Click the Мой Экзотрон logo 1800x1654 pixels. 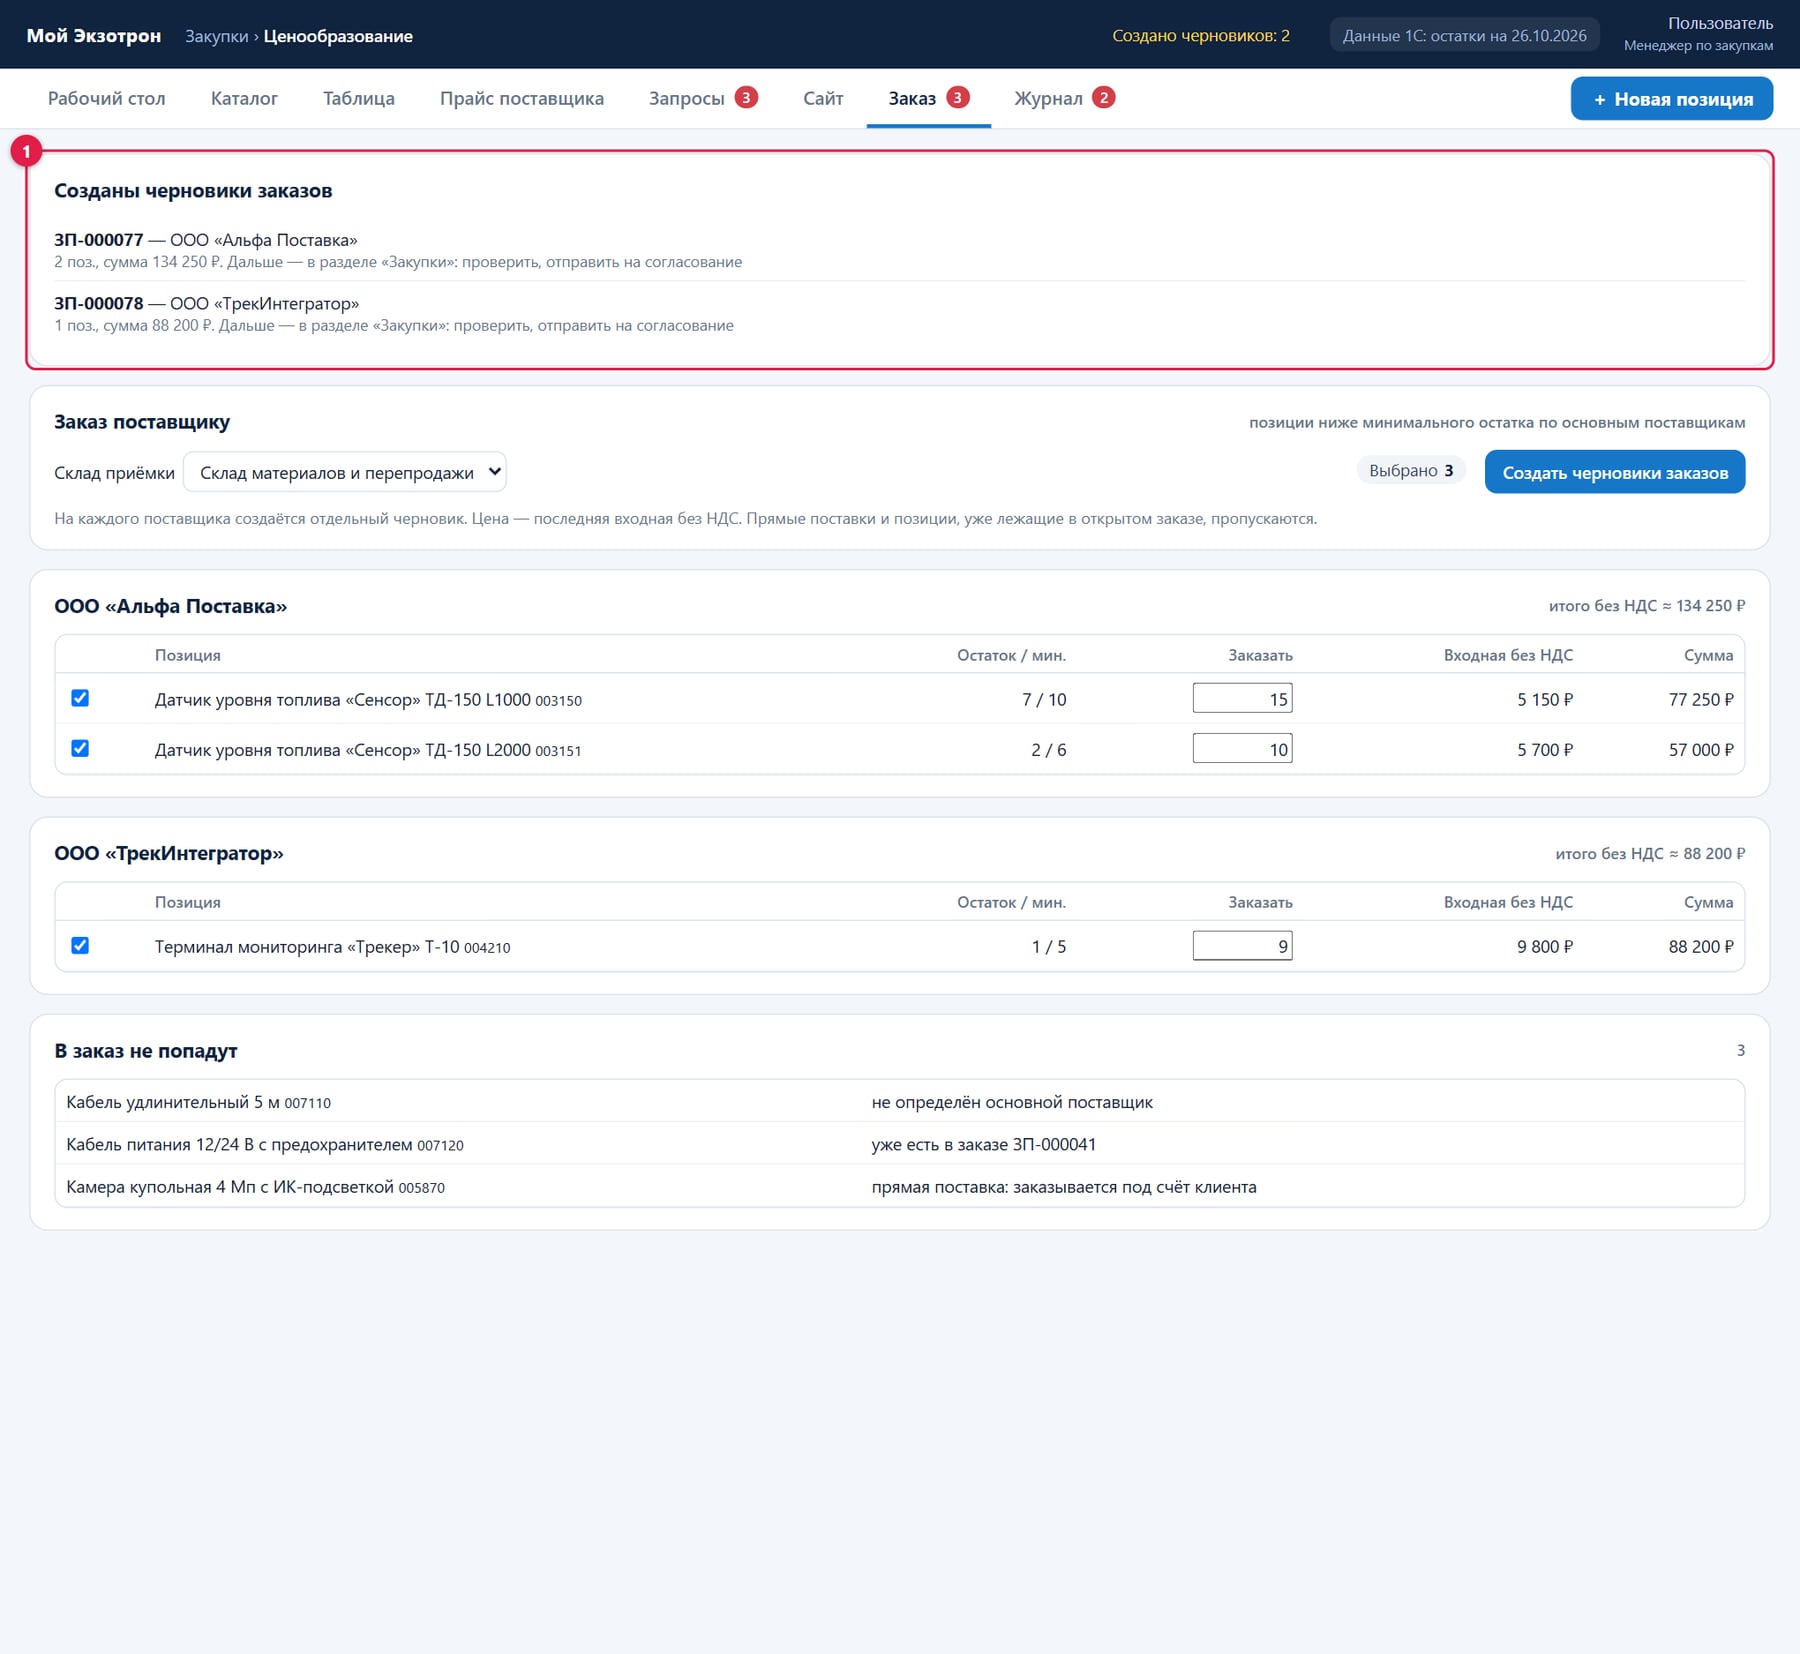click(94, 35)
